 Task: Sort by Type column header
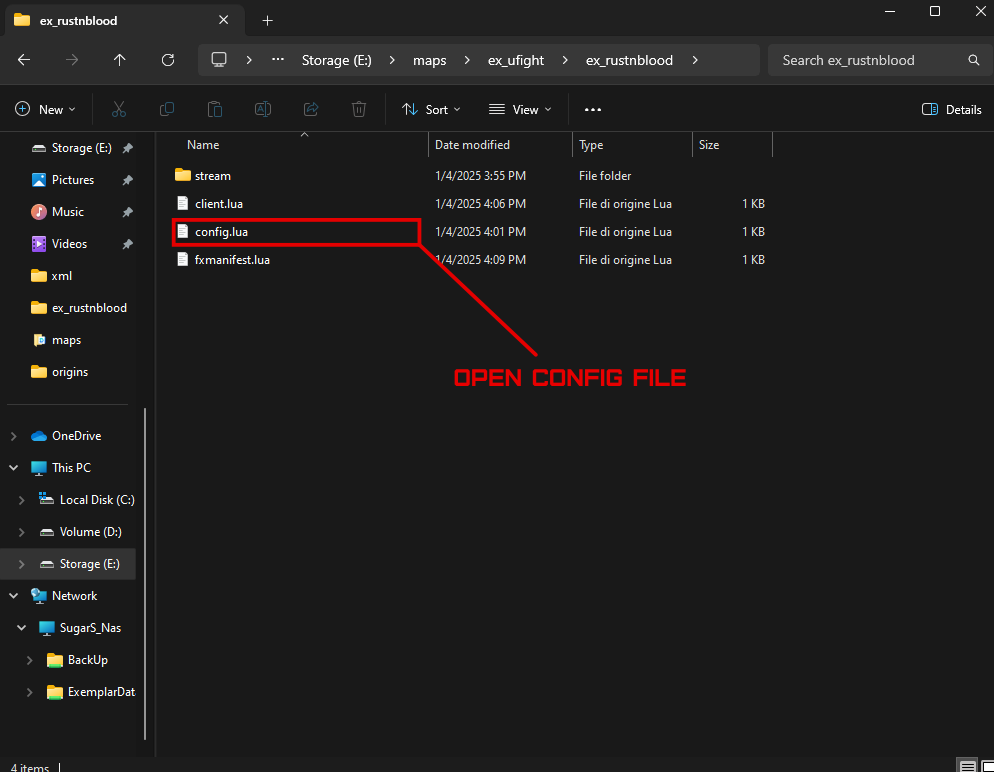633,145
